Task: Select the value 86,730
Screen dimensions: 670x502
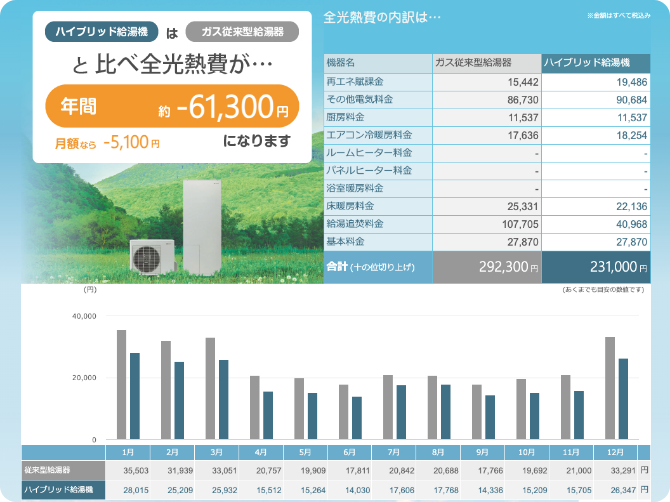Action: point(523,100)
